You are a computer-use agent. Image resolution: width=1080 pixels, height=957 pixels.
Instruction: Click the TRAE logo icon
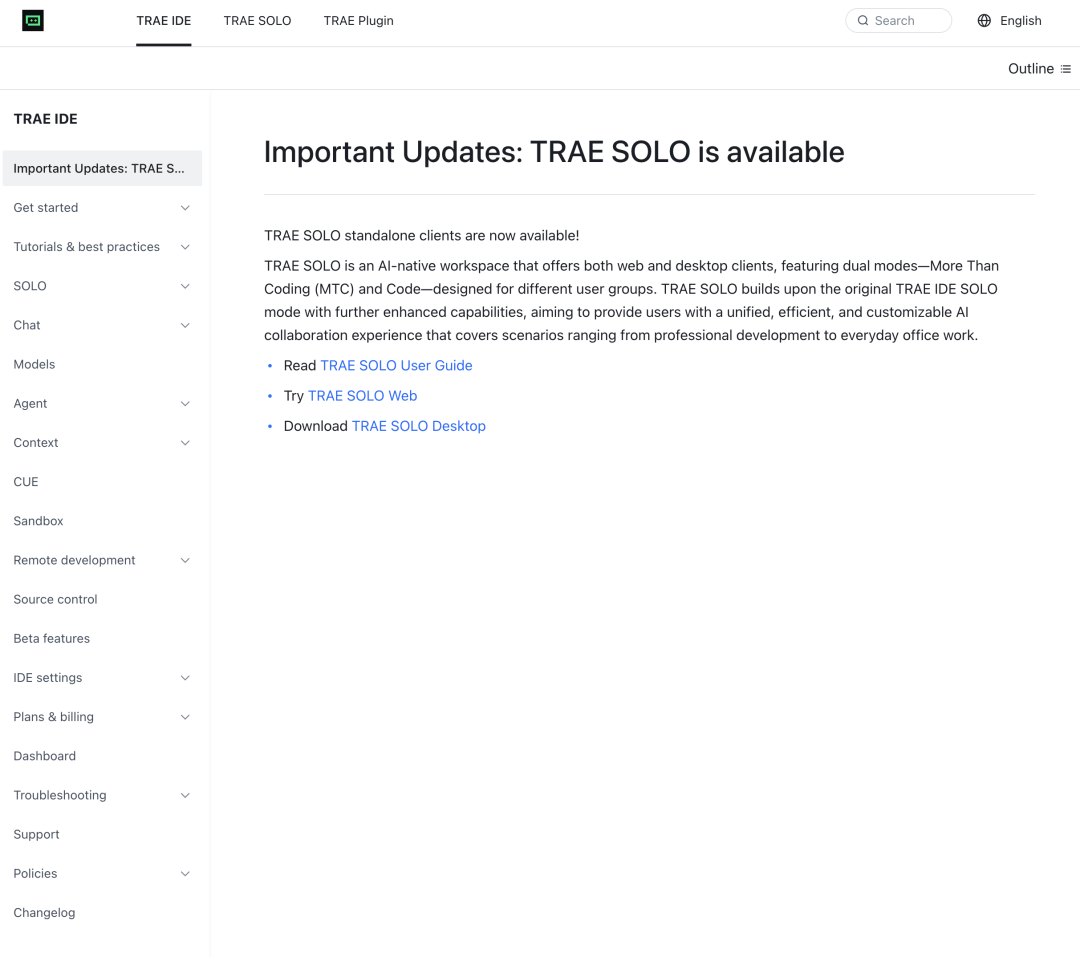pos(32,21)
